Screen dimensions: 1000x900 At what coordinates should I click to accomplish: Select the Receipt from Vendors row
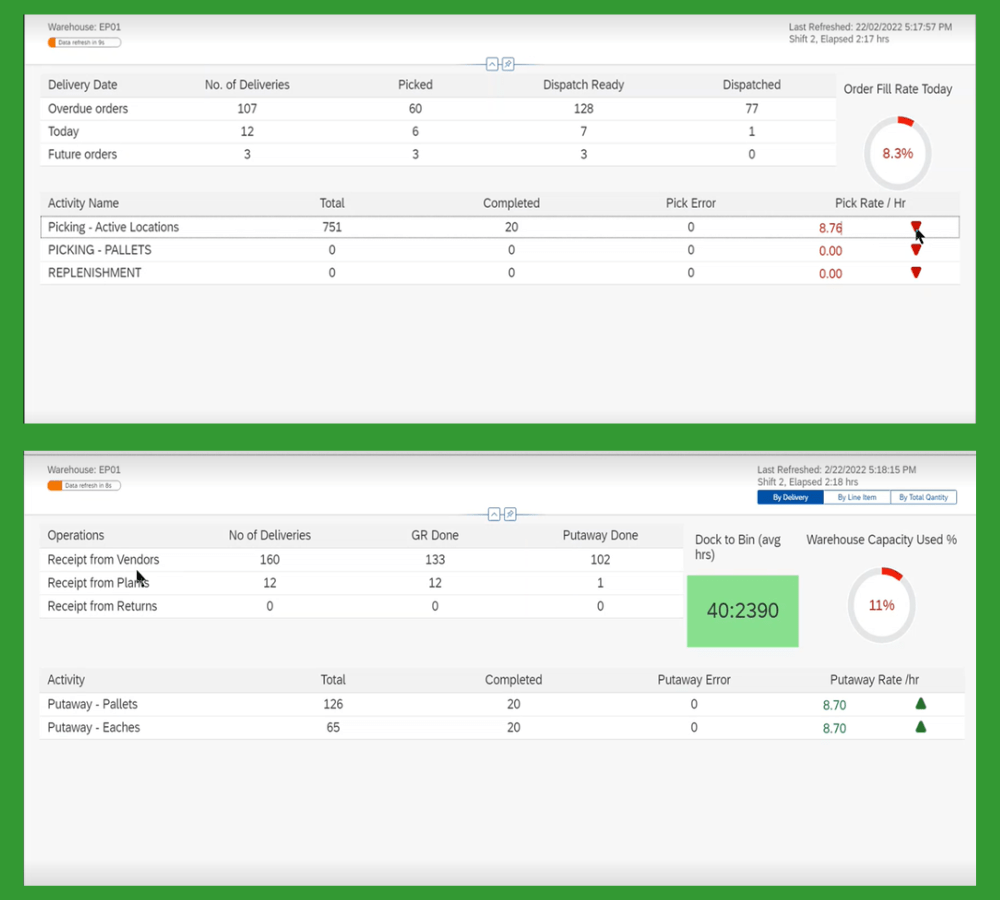click(103, 560)
